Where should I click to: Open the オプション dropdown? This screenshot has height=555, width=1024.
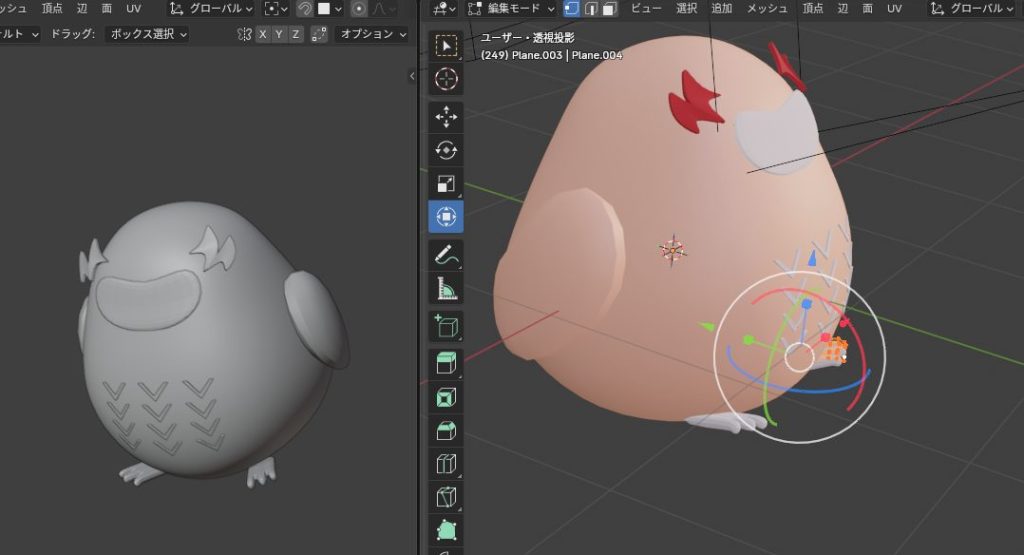(373, 34)
